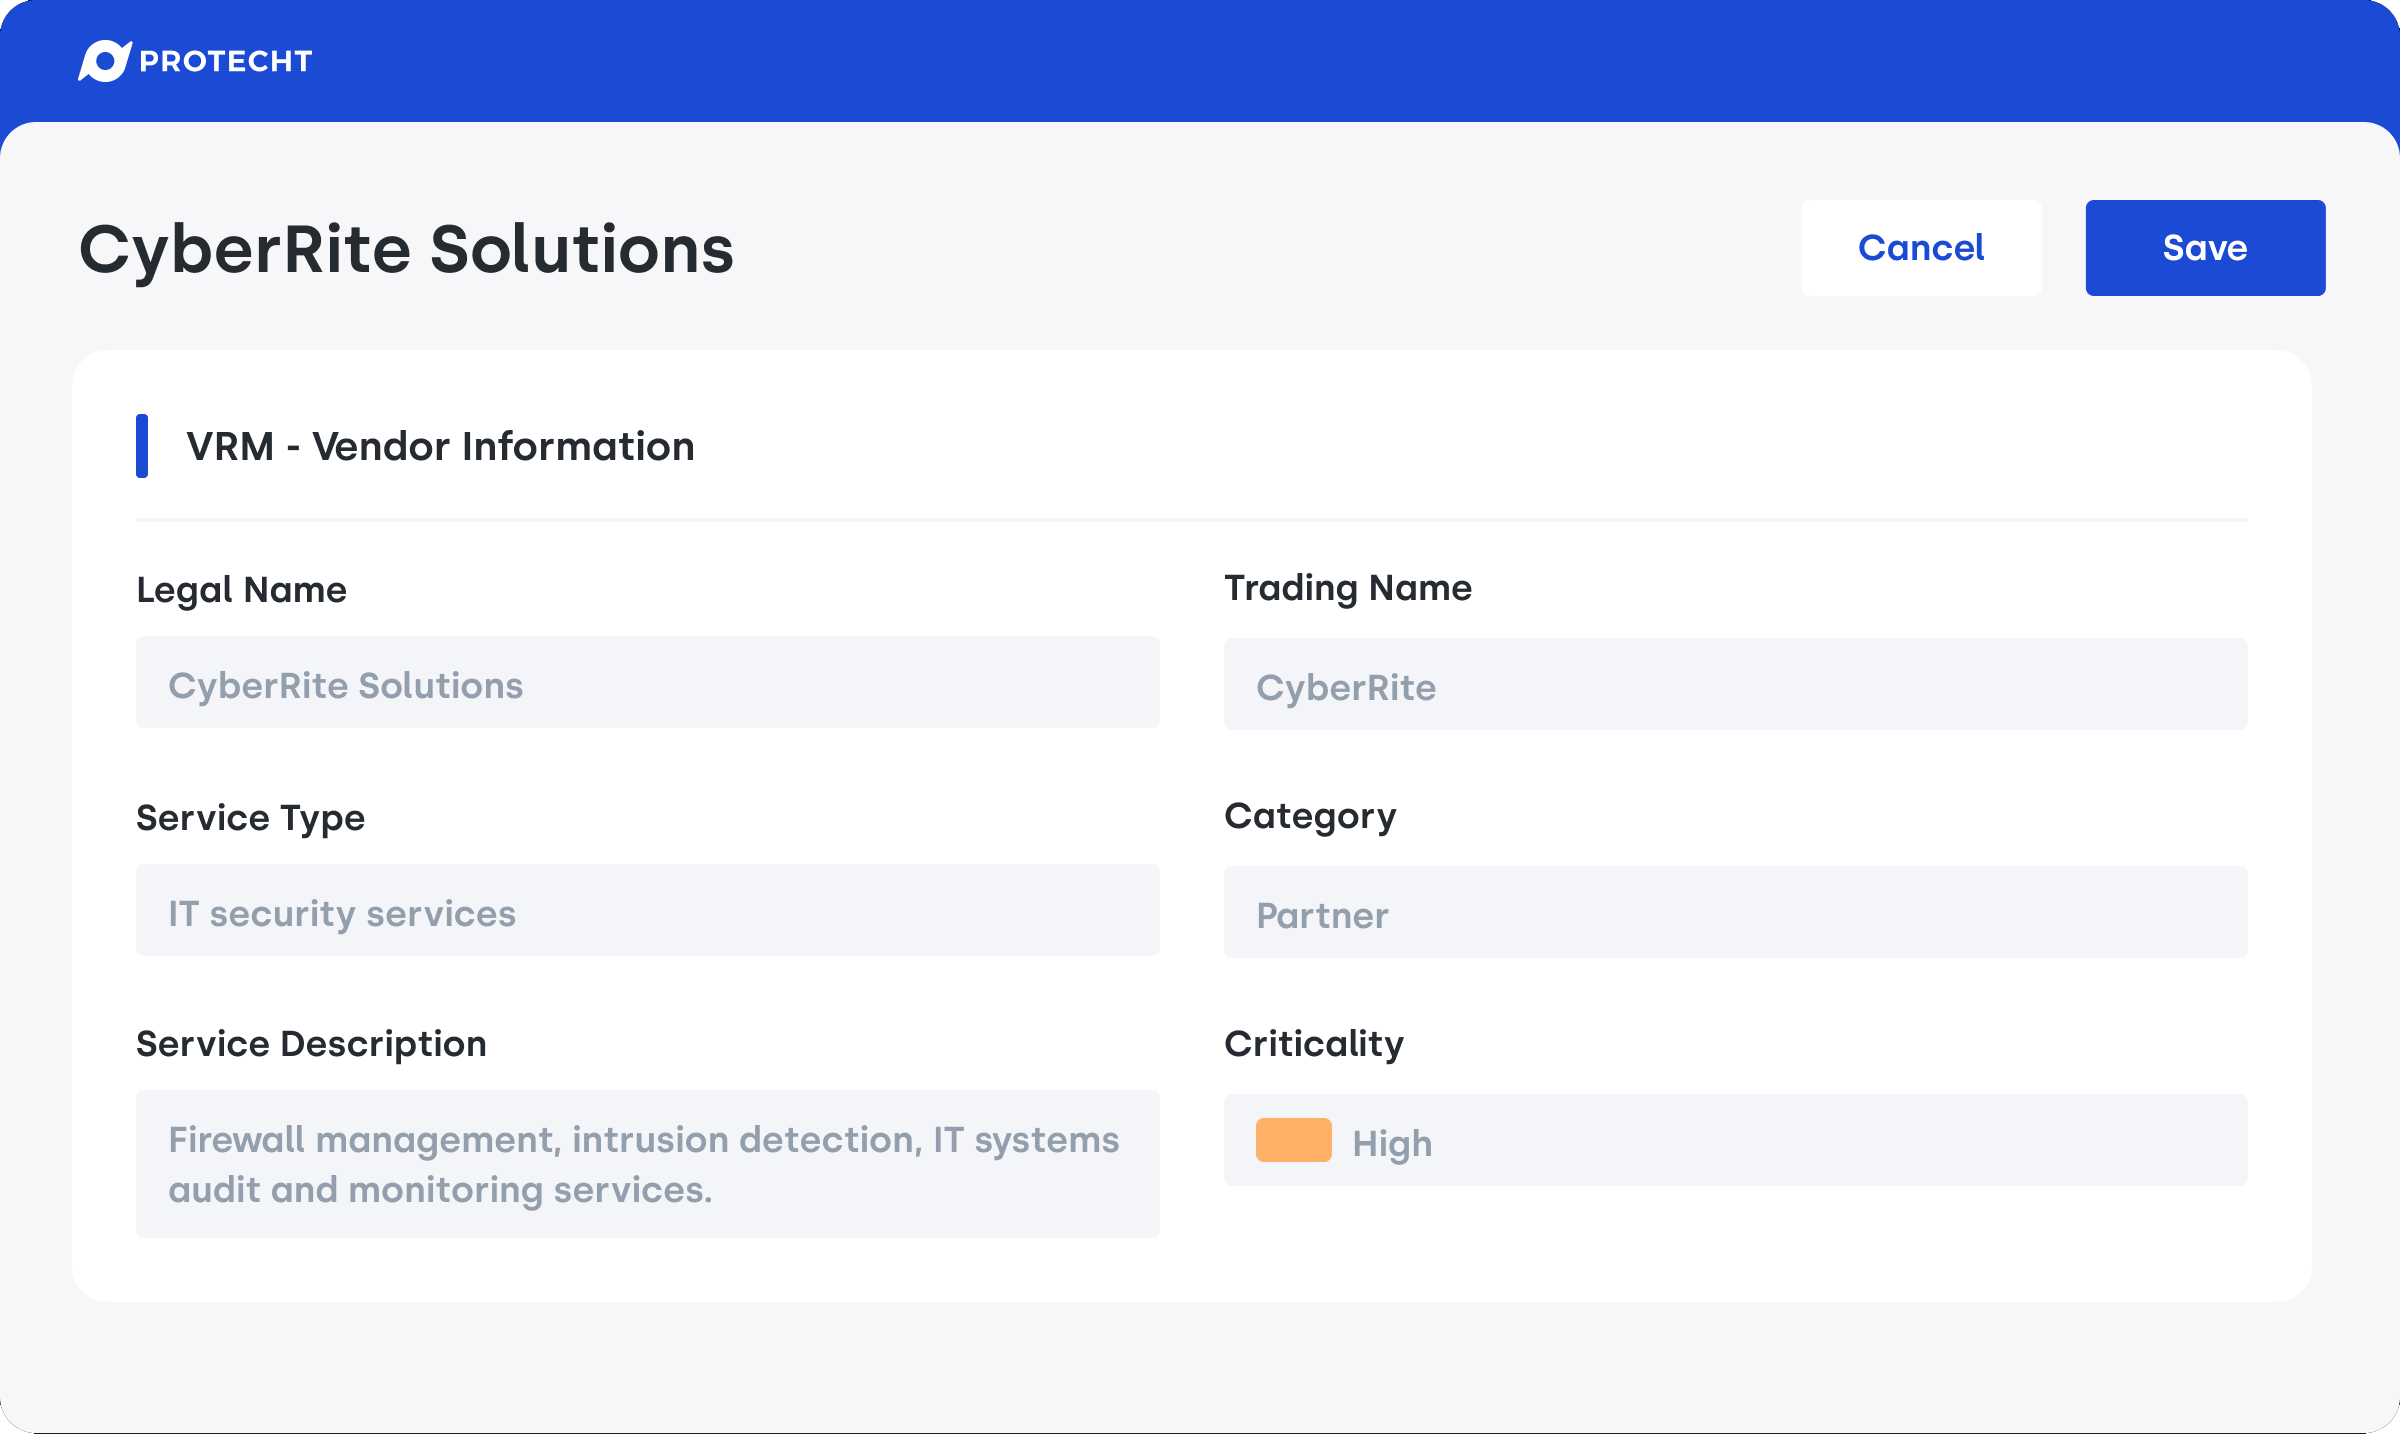This screenshot has height=1434, width=2400.
Task: Select the CyberRite text in Trading Name
Action: click(x=1345, y=686)
